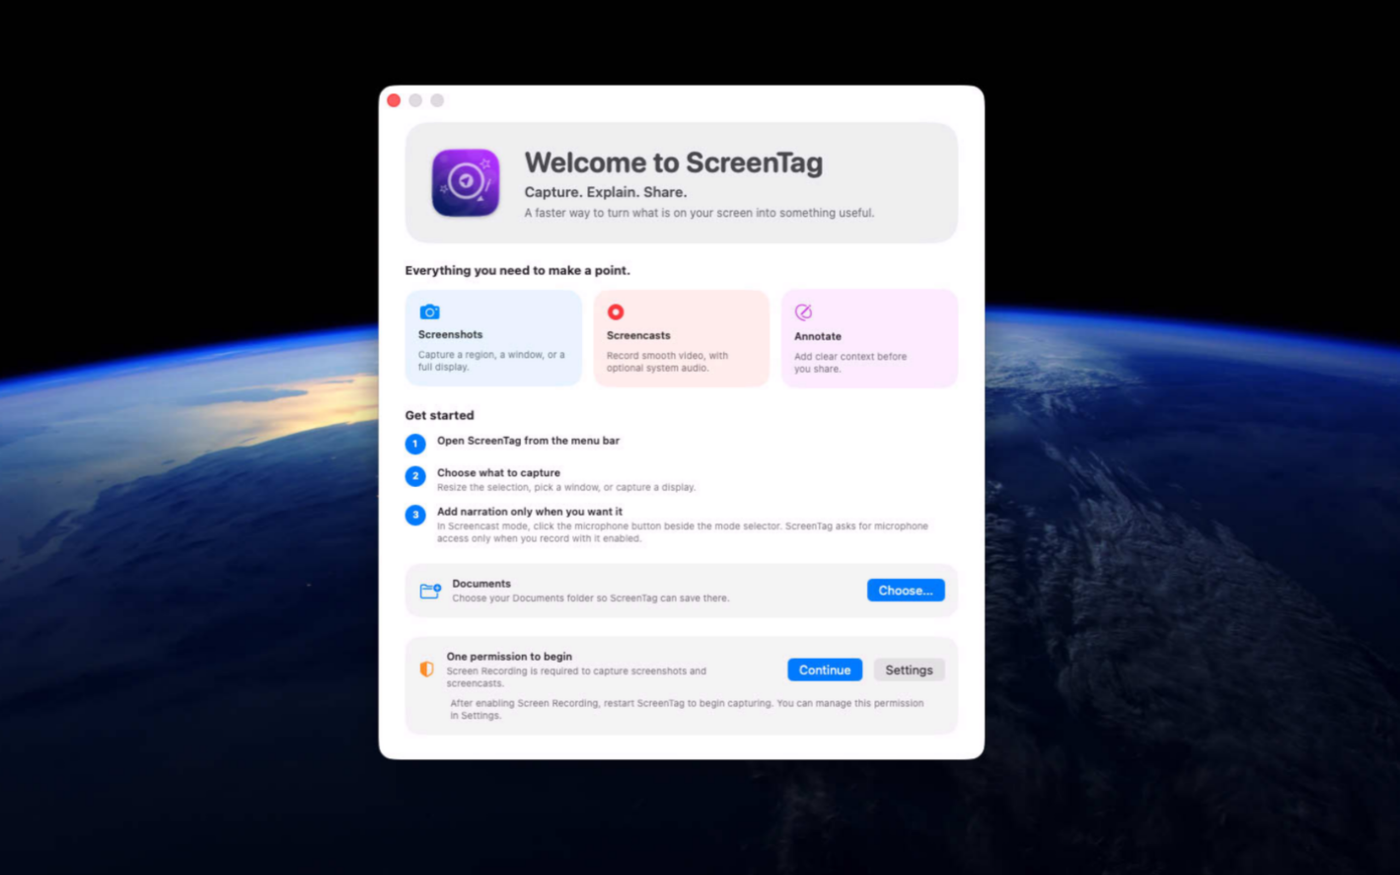Click the "Annotate" card title
Image resolution: width=1400 pixels, height=875 pixels.
point(818,336)
